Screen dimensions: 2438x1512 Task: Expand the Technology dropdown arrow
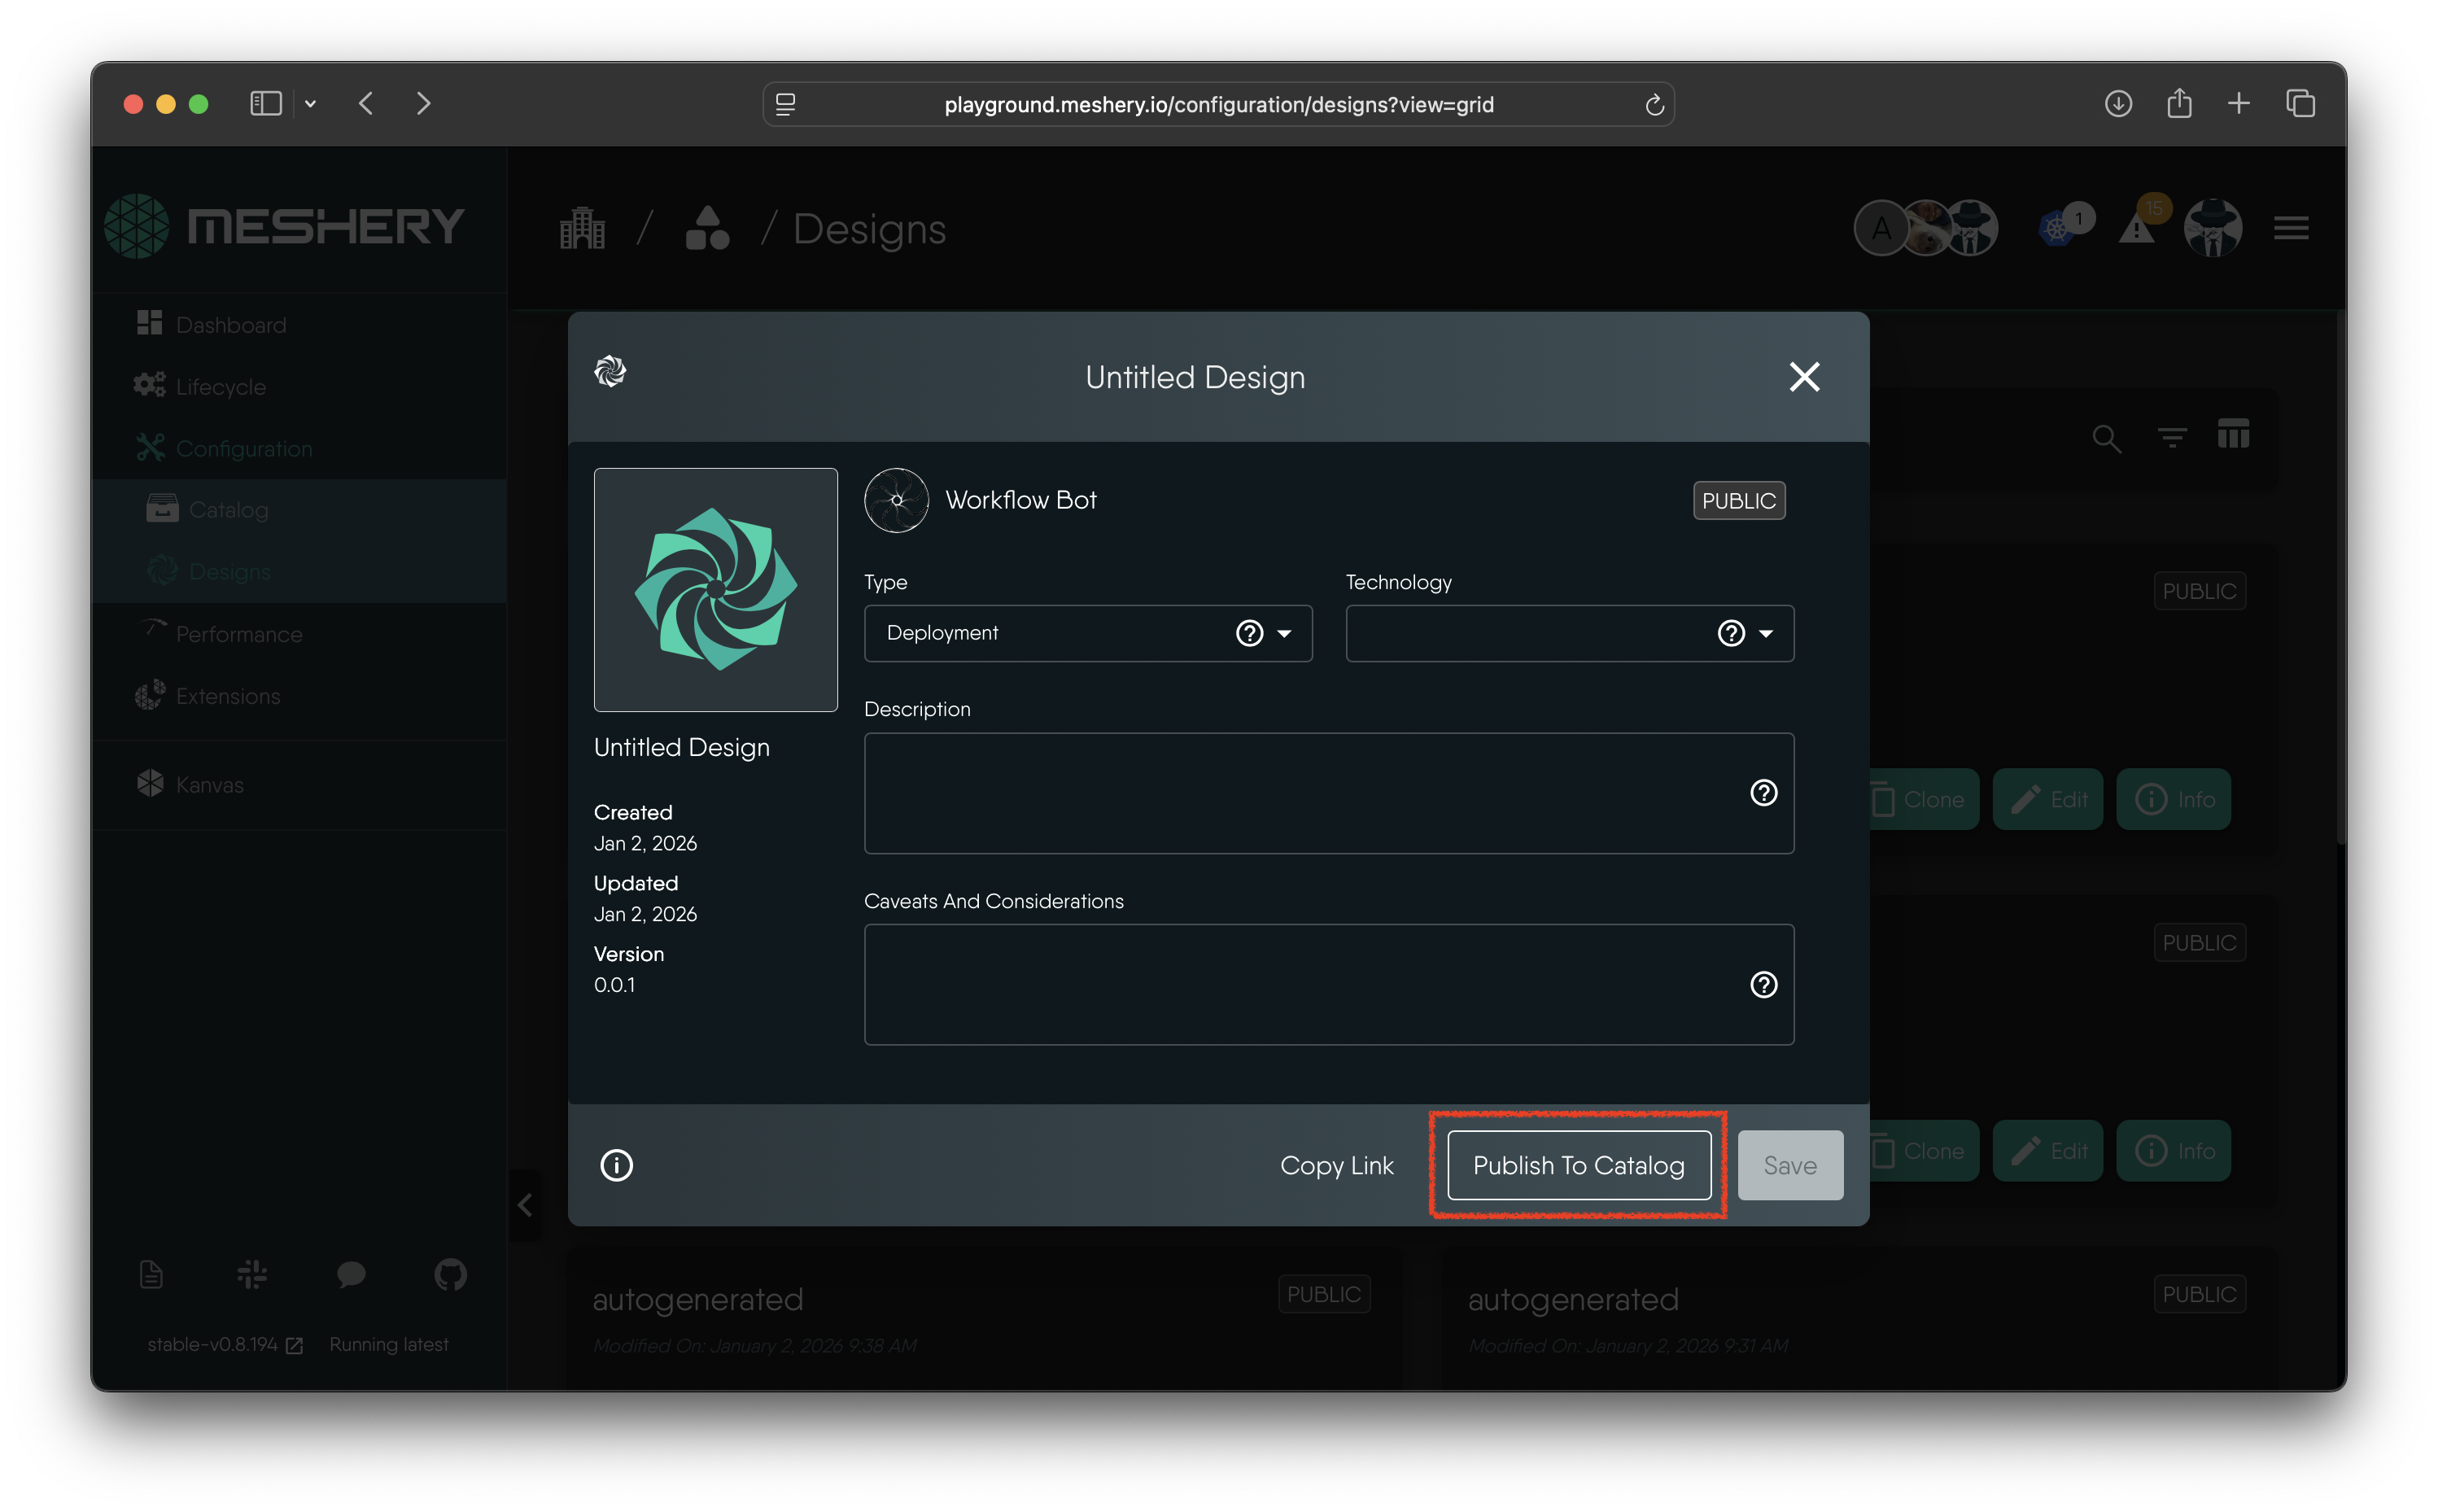point(1766,633)
